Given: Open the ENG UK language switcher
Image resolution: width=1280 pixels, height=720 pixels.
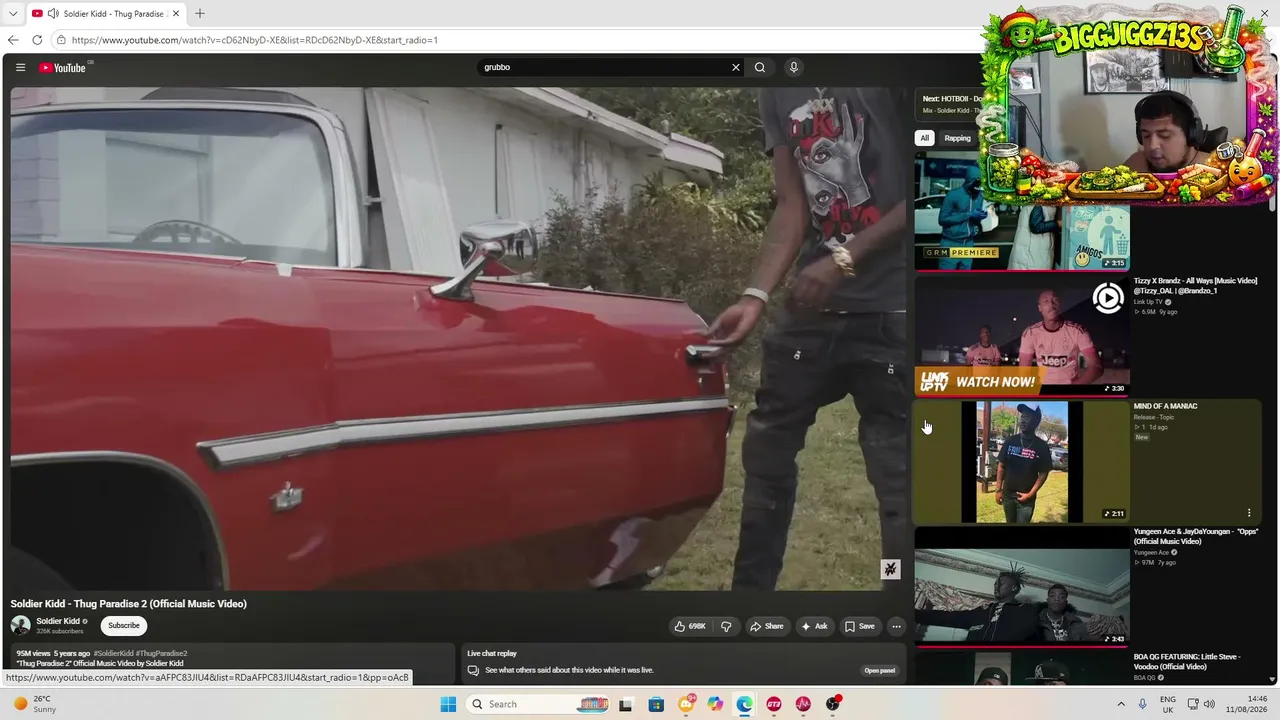Looking at the screenshot, I should click(x=1168, y=704).
